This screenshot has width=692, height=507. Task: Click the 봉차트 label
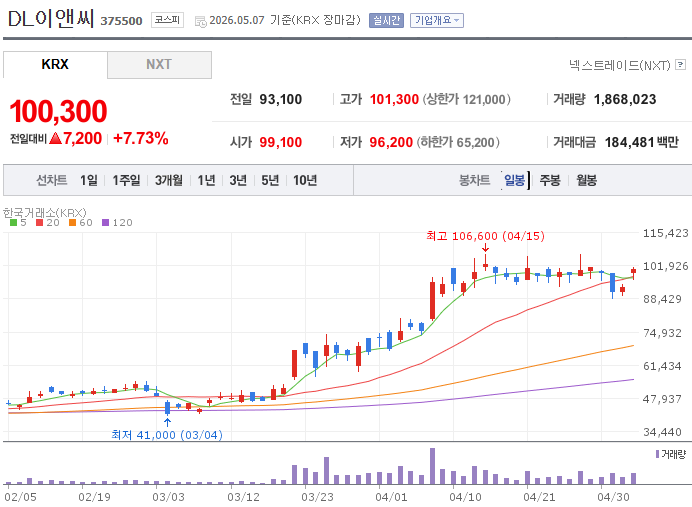coord(474,180)
